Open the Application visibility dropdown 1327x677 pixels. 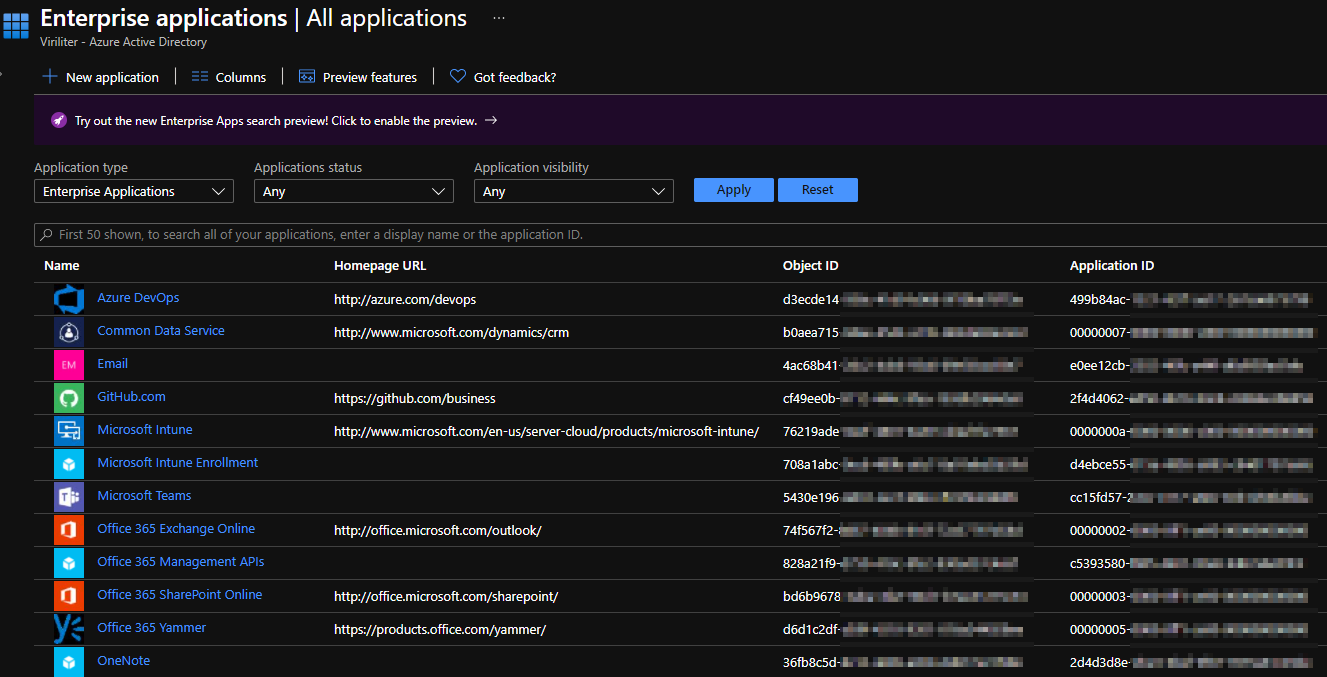[x=574, y=191]
